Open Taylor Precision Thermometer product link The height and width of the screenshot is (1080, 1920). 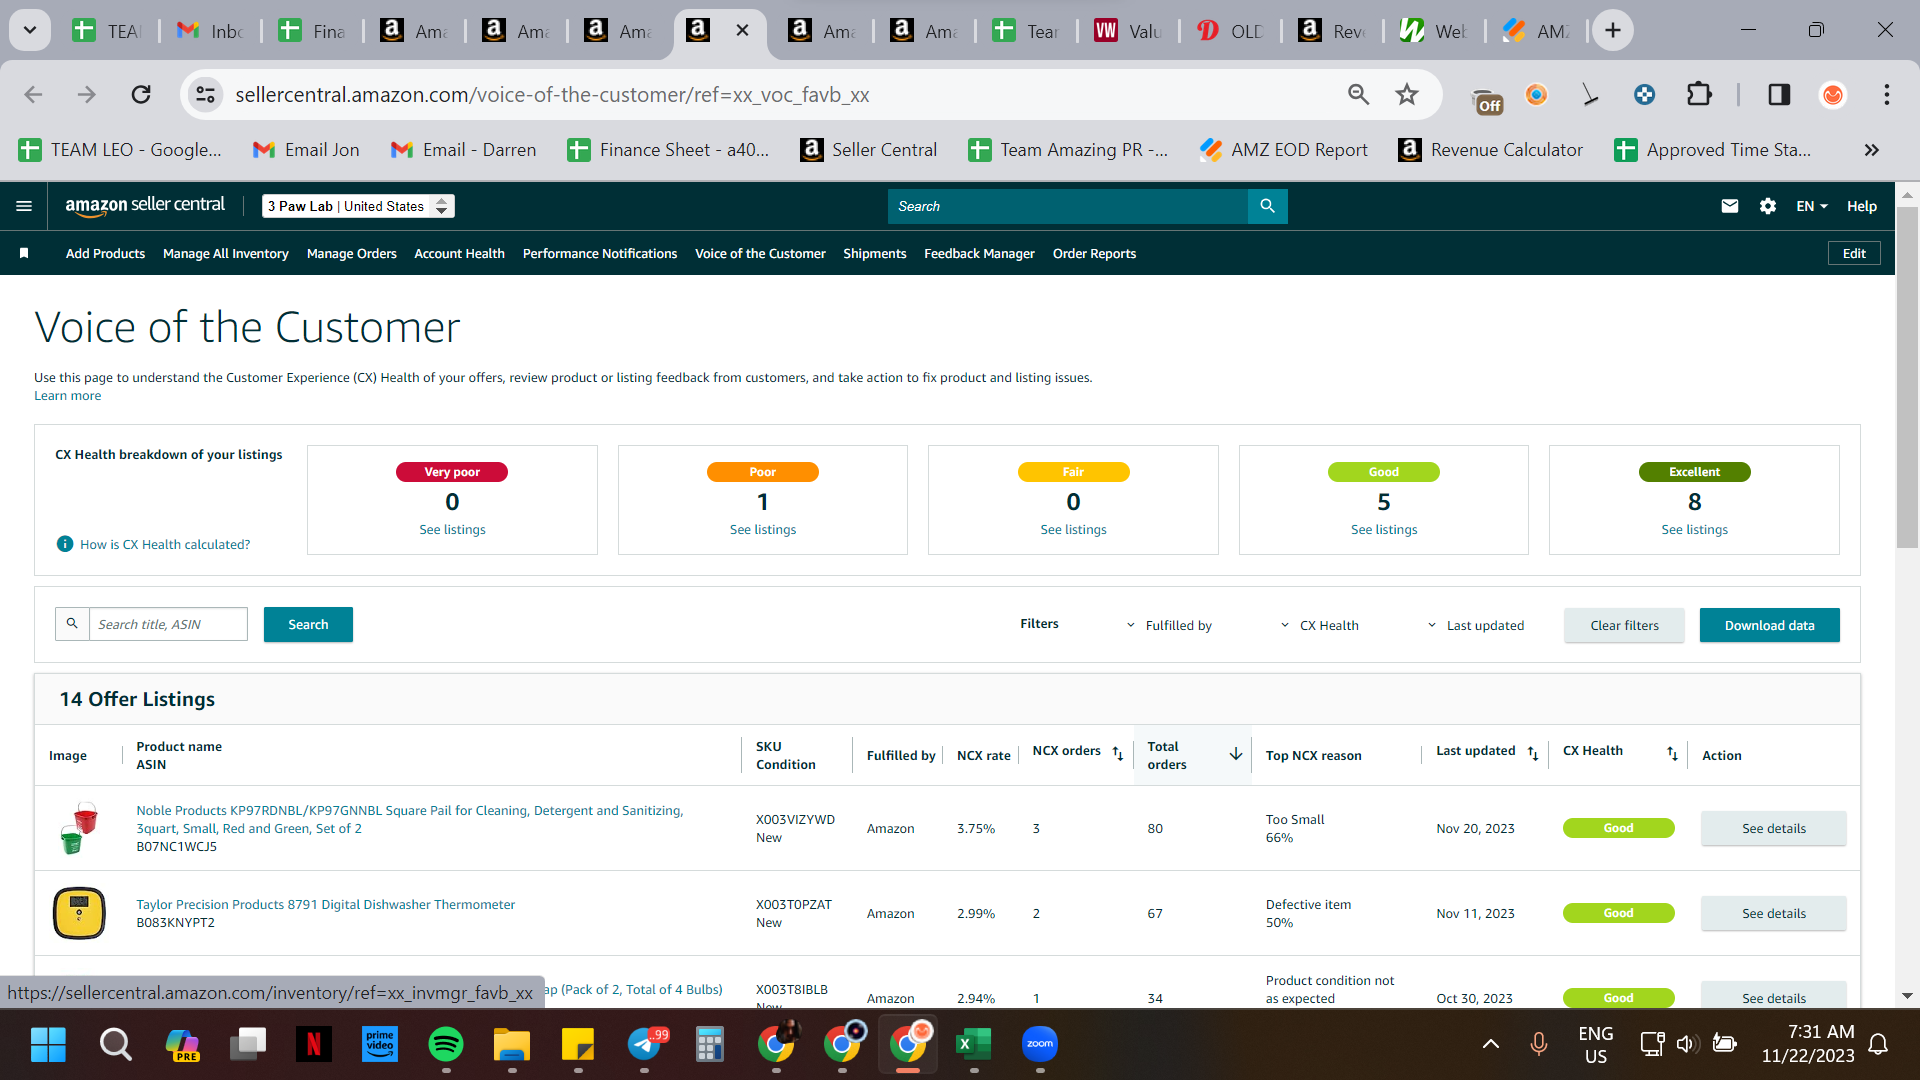pos(326,904)
